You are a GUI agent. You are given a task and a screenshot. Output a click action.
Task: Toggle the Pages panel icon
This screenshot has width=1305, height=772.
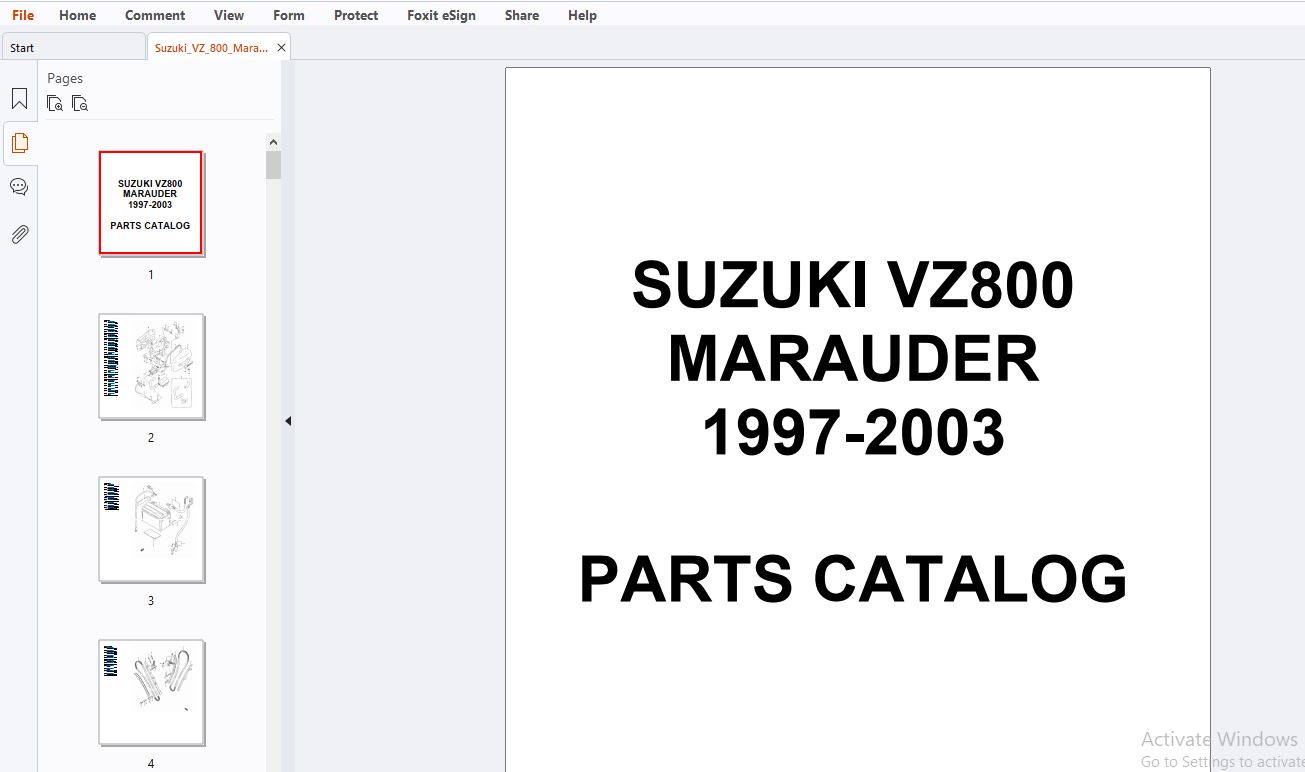(x=19, y=143)
